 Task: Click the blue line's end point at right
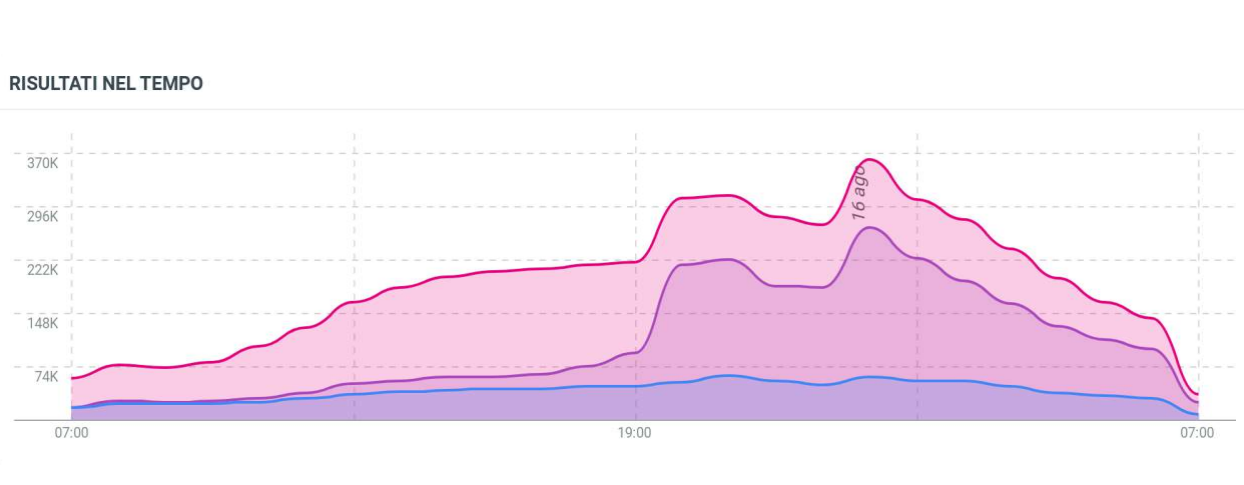click(1197, 414)
